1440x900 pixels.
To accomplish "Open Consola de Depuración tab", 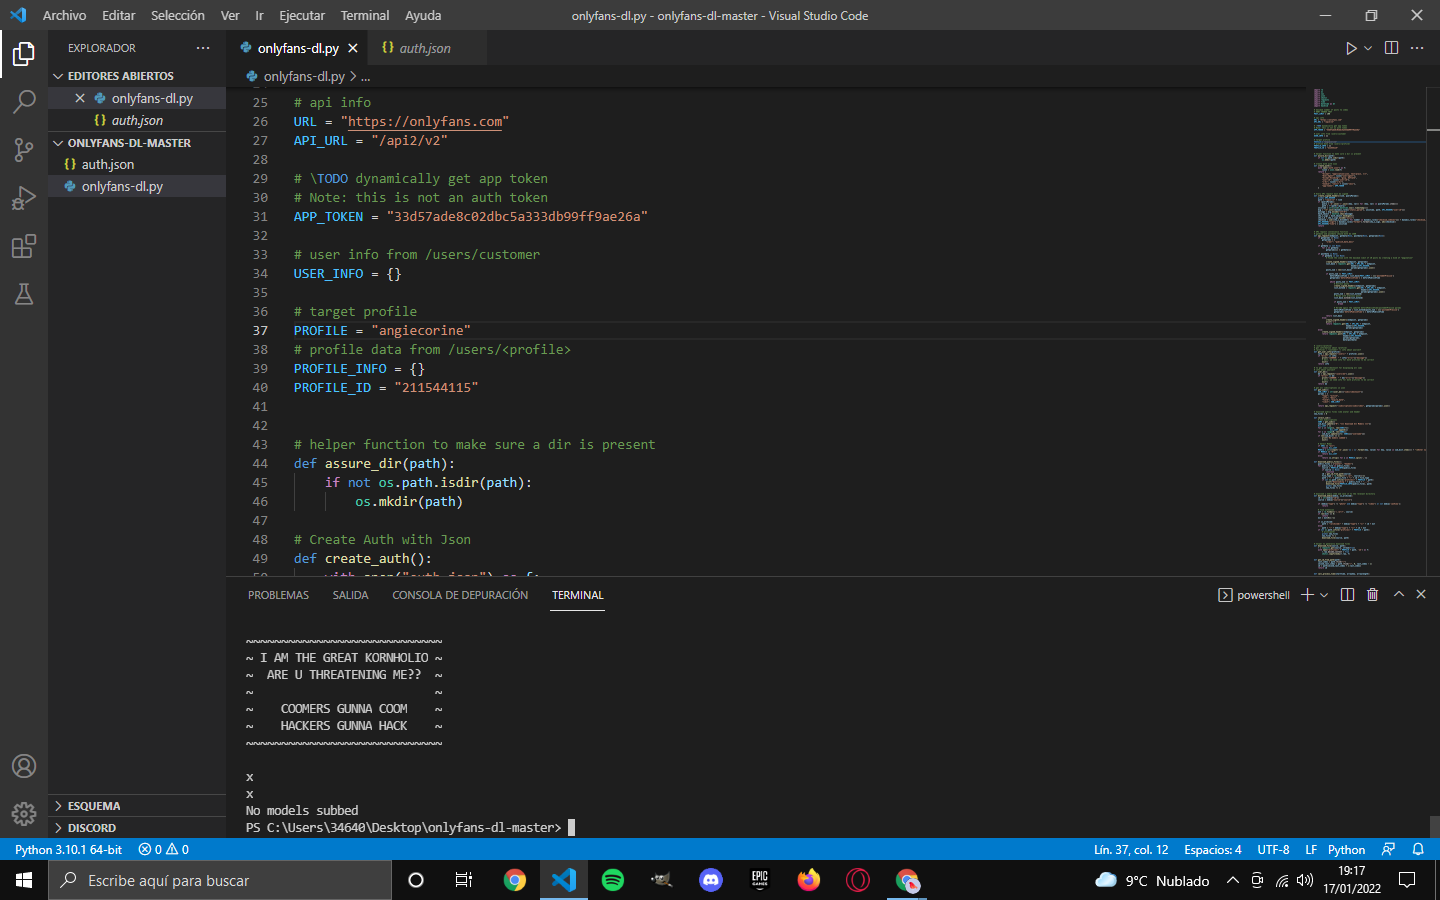I will [460, 595].
